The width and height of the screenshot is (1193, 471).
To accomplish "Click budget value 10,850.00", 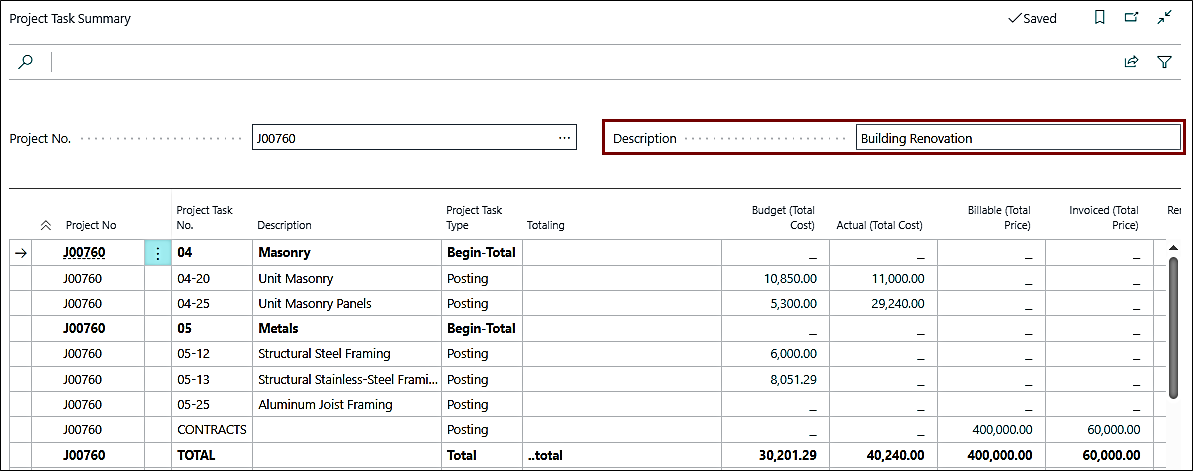I will coord(790,278).
